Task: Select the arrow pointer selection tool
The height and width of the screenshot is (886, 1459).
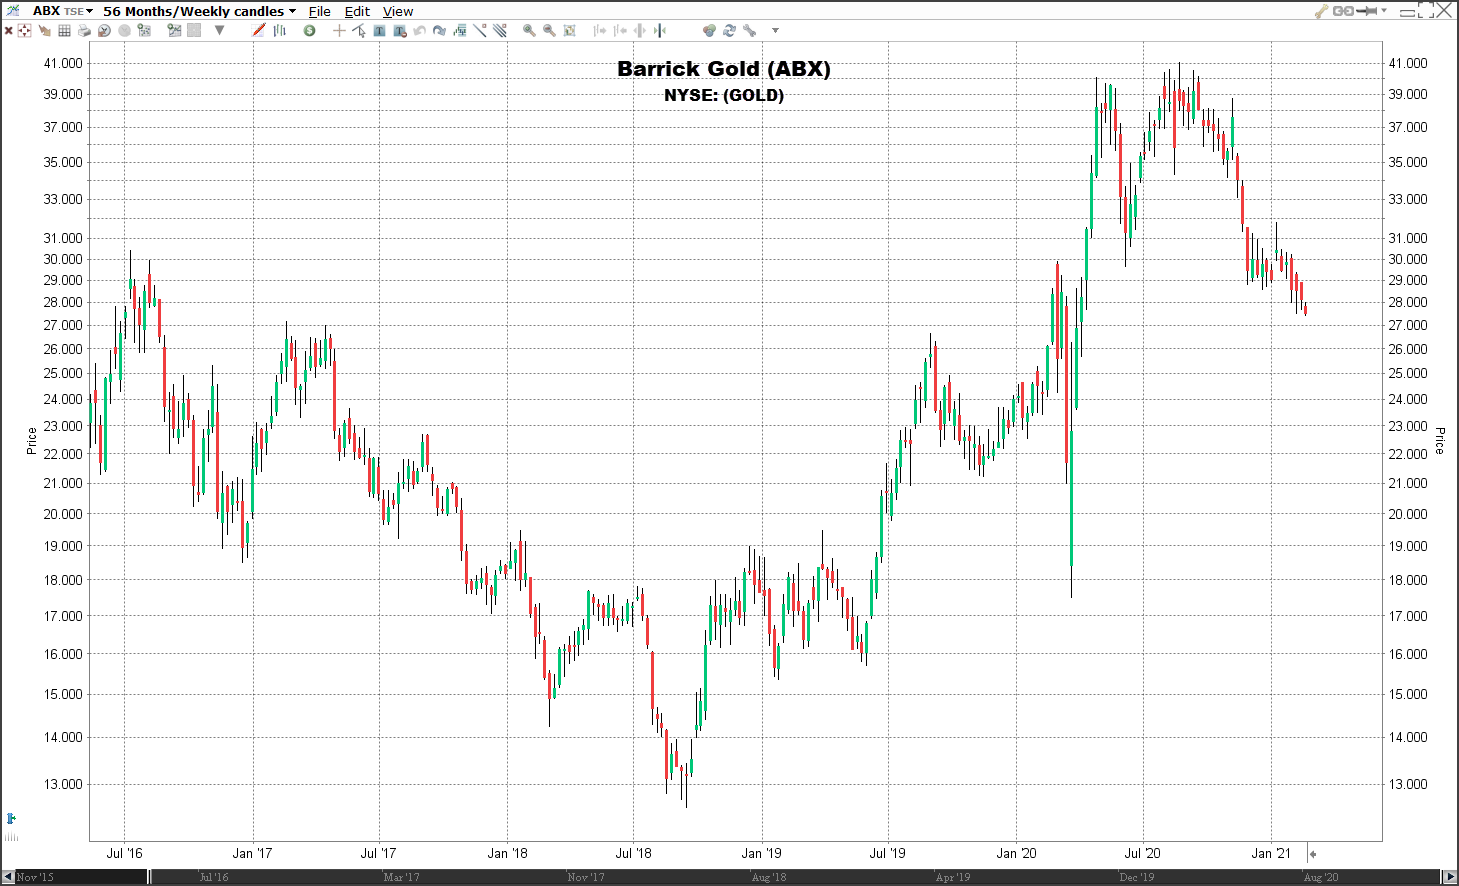Action: click(x=359, y=31)
